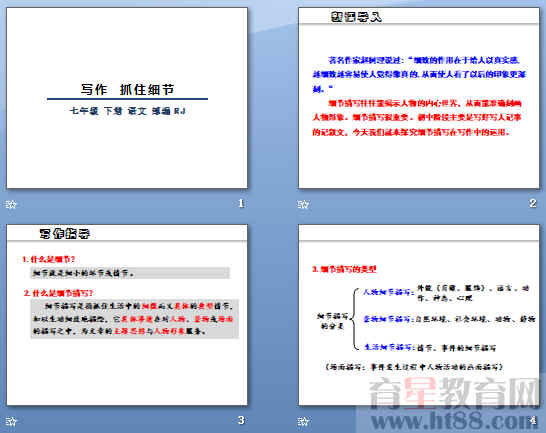Click the animation star icon under slide 3
The height and width of the screenshot is (433, 546).
point(11,422)
